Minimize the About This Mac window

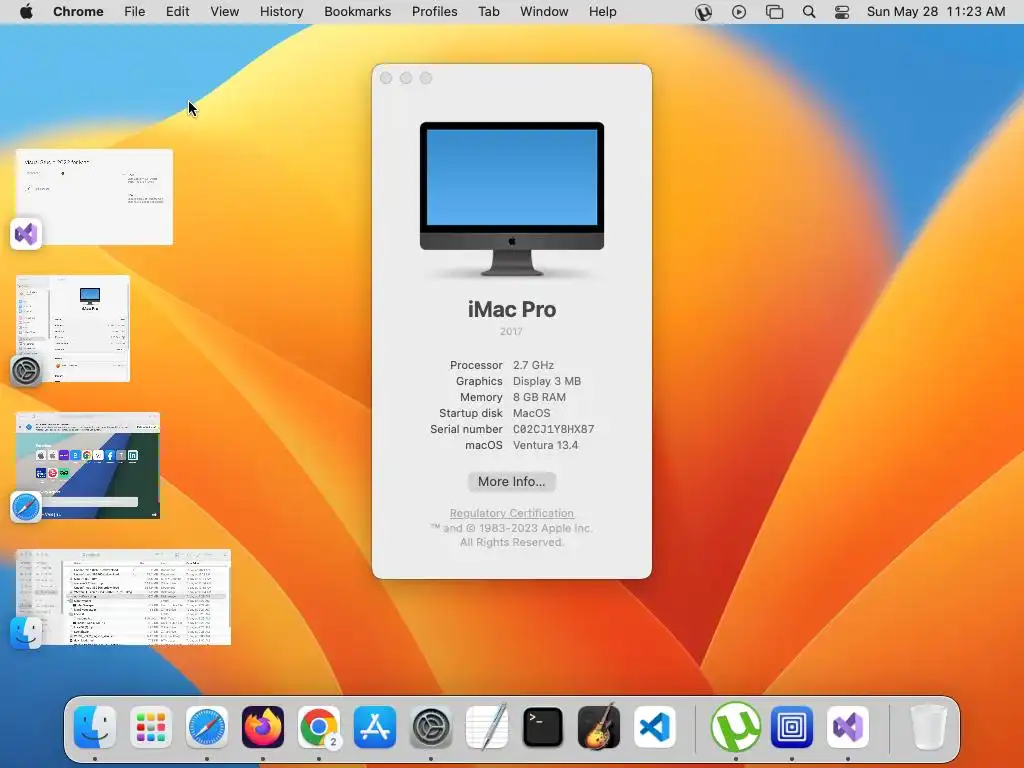[406, 78]
